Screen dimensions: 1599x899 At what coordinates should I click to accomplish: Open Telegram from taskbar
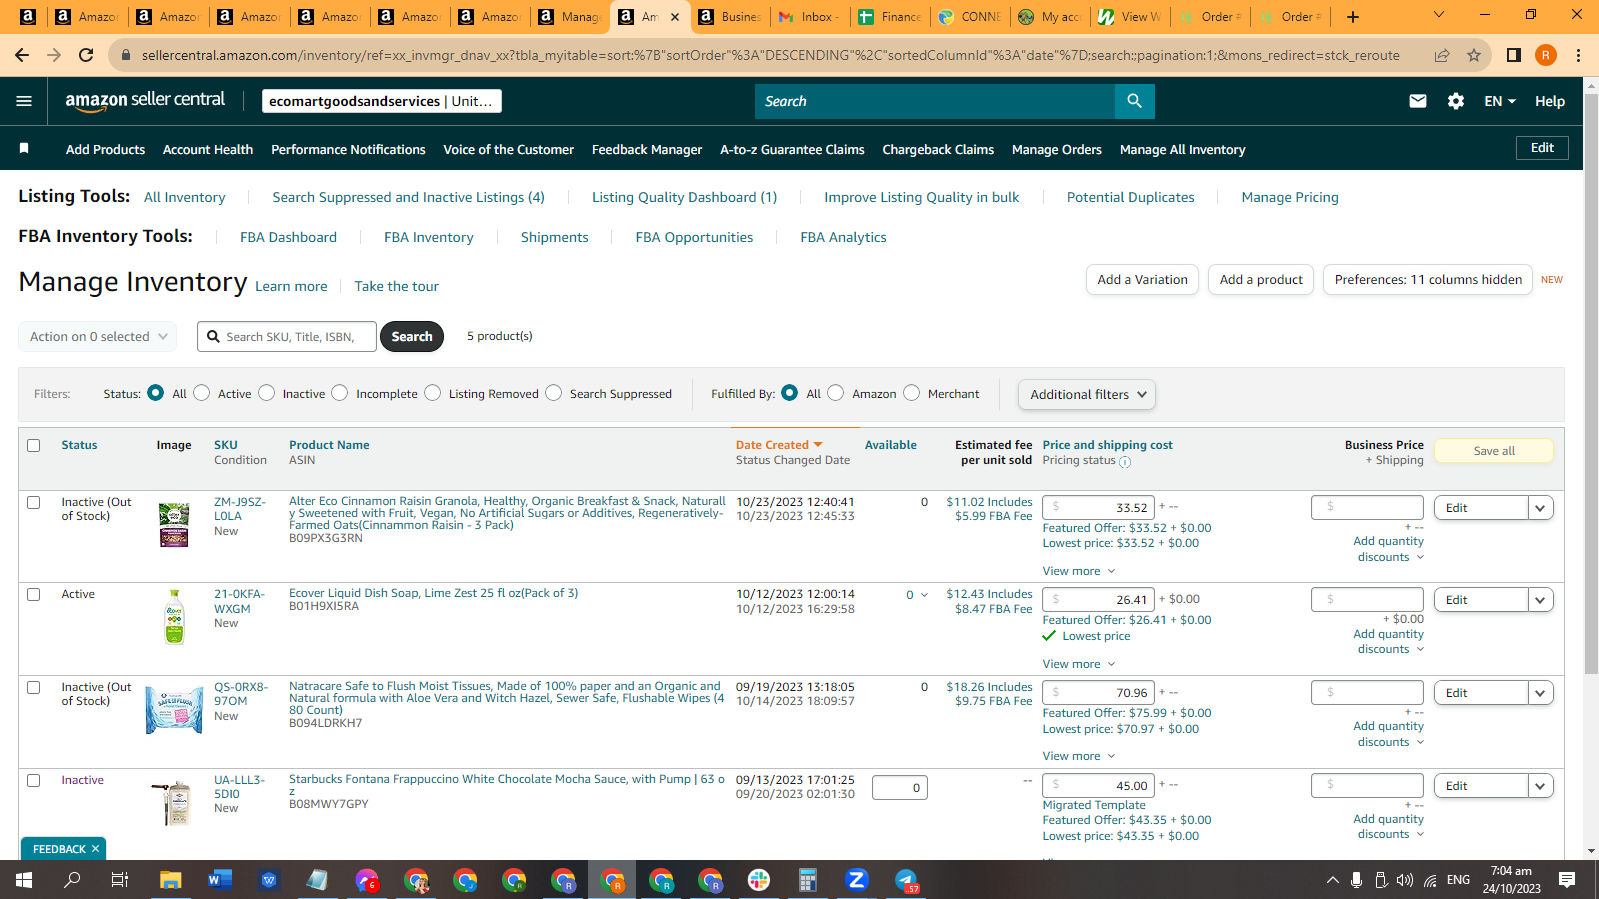tap(906, 880)
